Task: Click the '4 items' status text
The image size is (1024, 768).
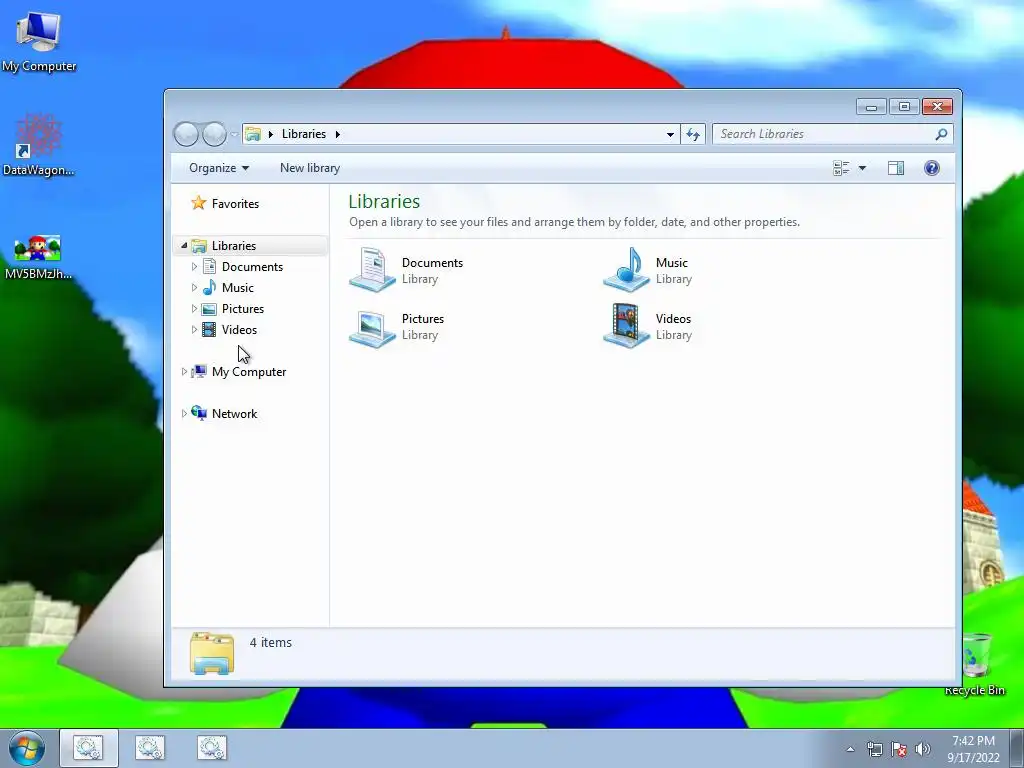Action: click(270, 643)
